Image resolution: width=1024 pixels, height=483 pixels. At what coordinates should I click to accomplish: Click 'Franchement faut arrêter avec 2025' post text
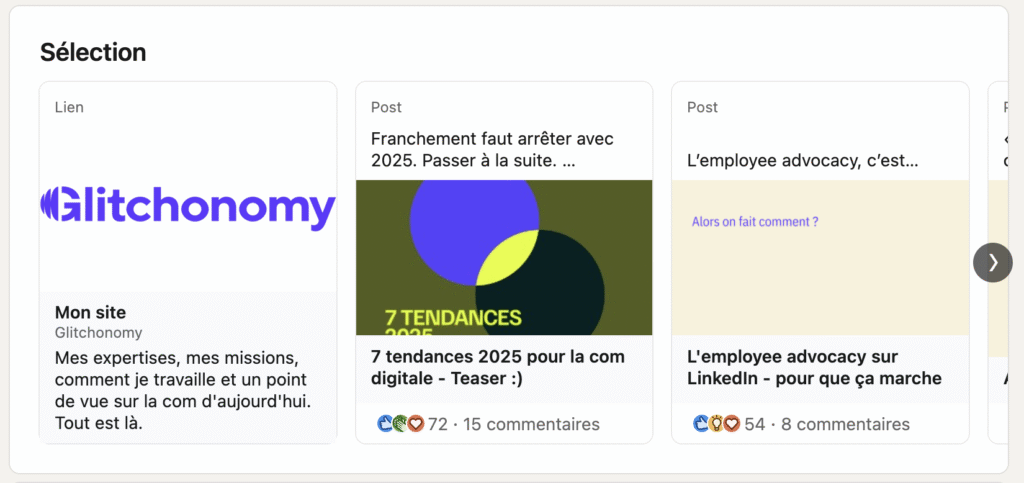(492, 149)
